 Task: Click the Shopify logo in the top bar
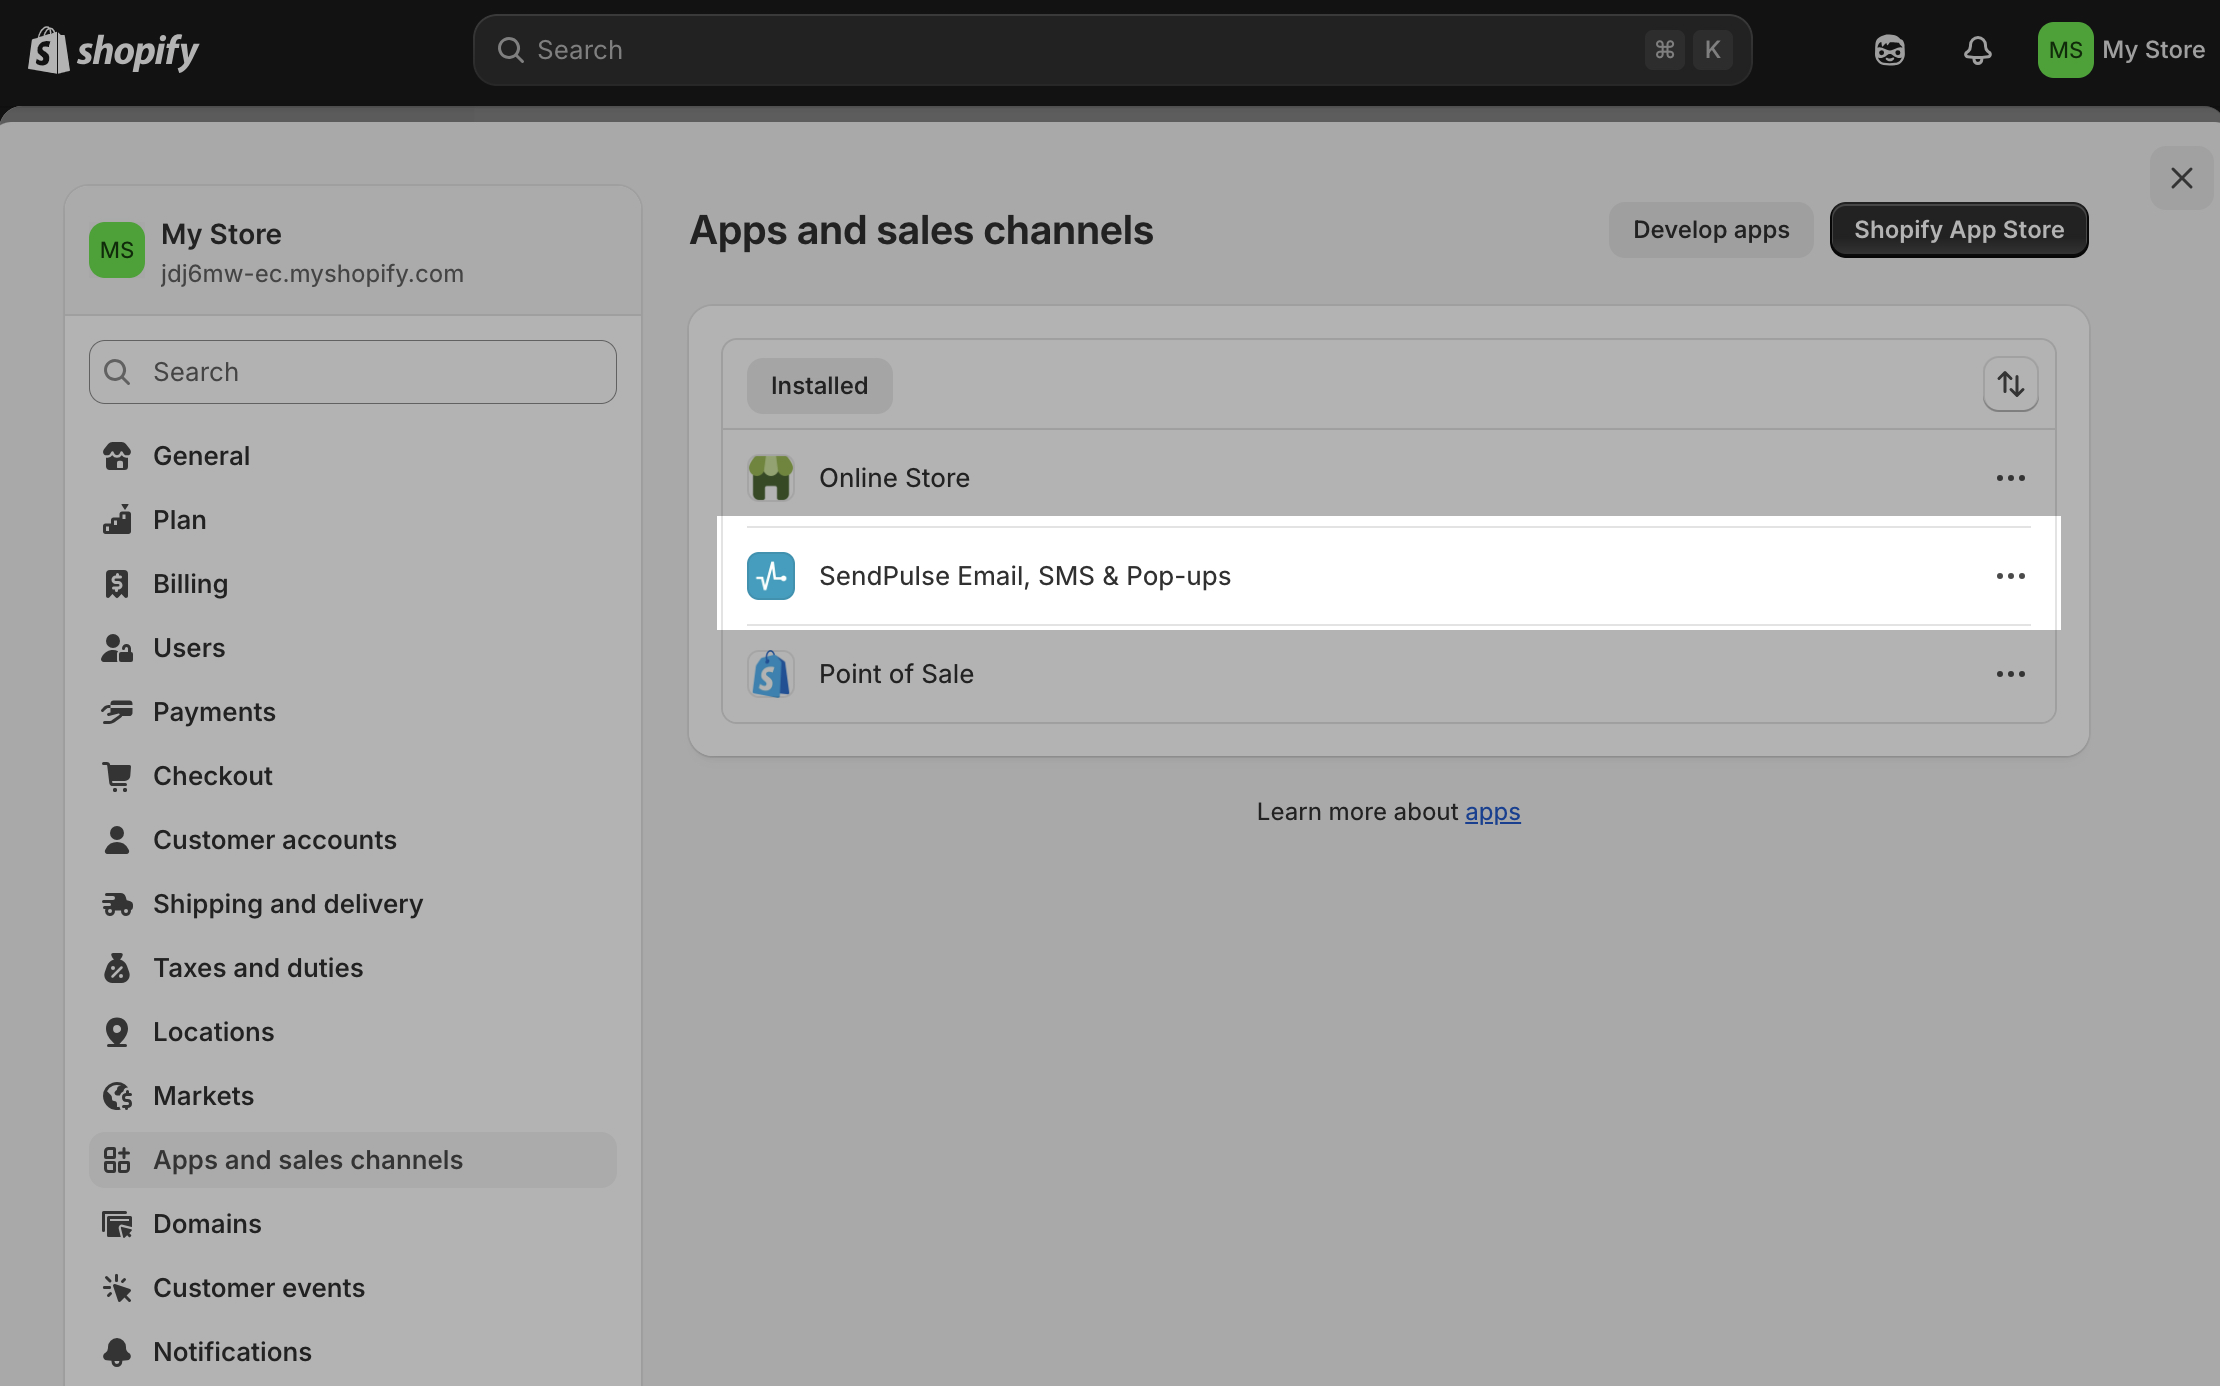pyautogui.click(x=113, y=50)
